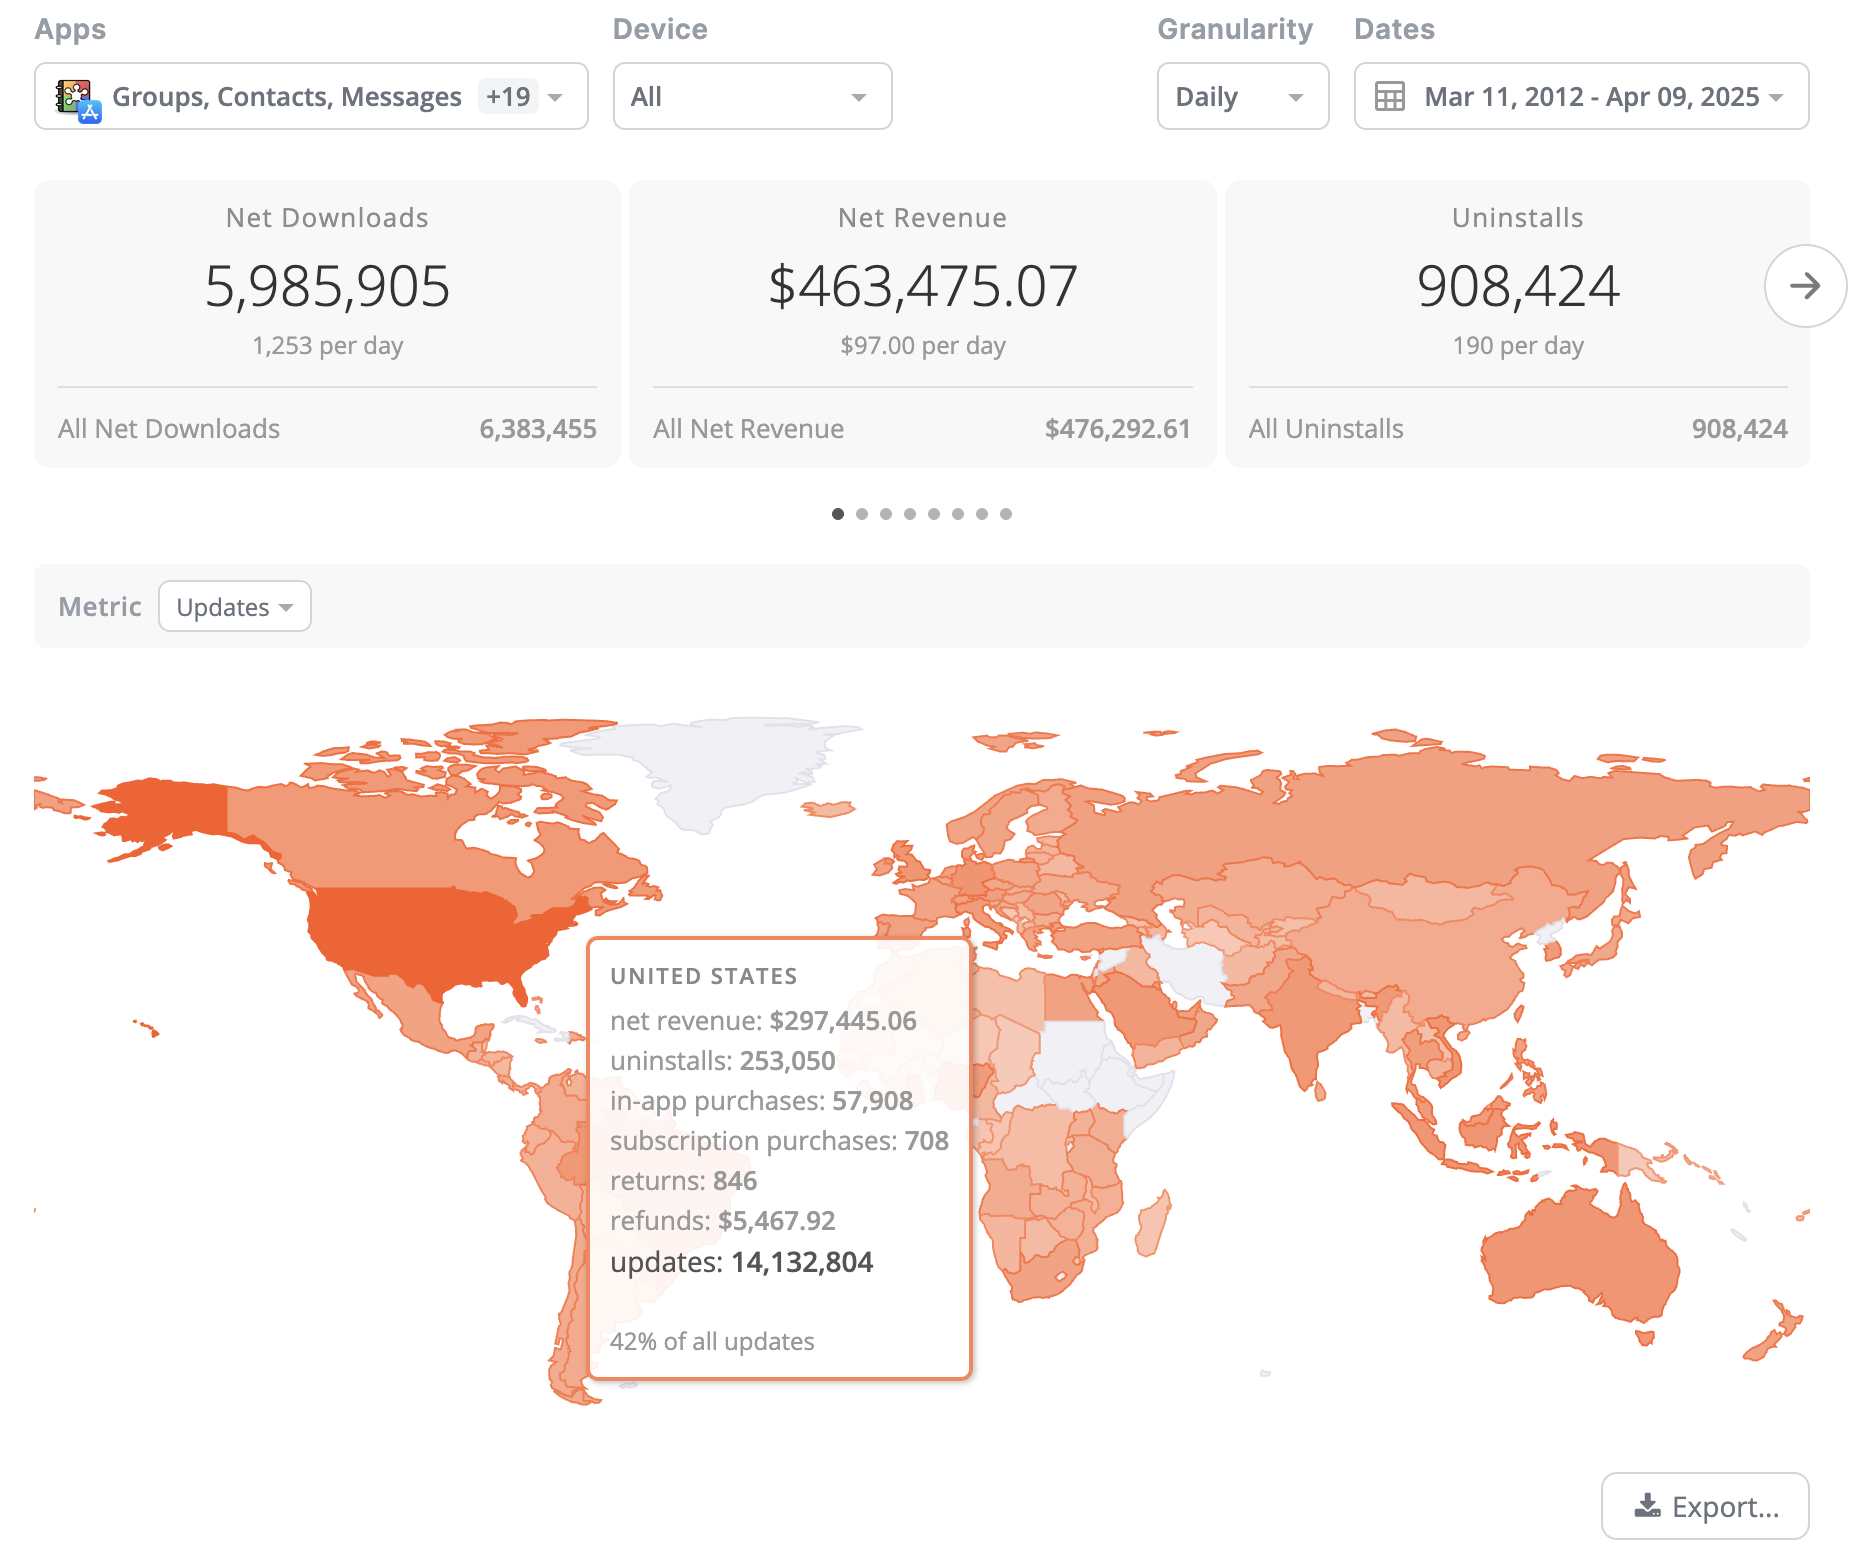The height and width of the screenshot is (1562, 1862).
Task: Jump to the last carousel page dot
Action: 1006,514
